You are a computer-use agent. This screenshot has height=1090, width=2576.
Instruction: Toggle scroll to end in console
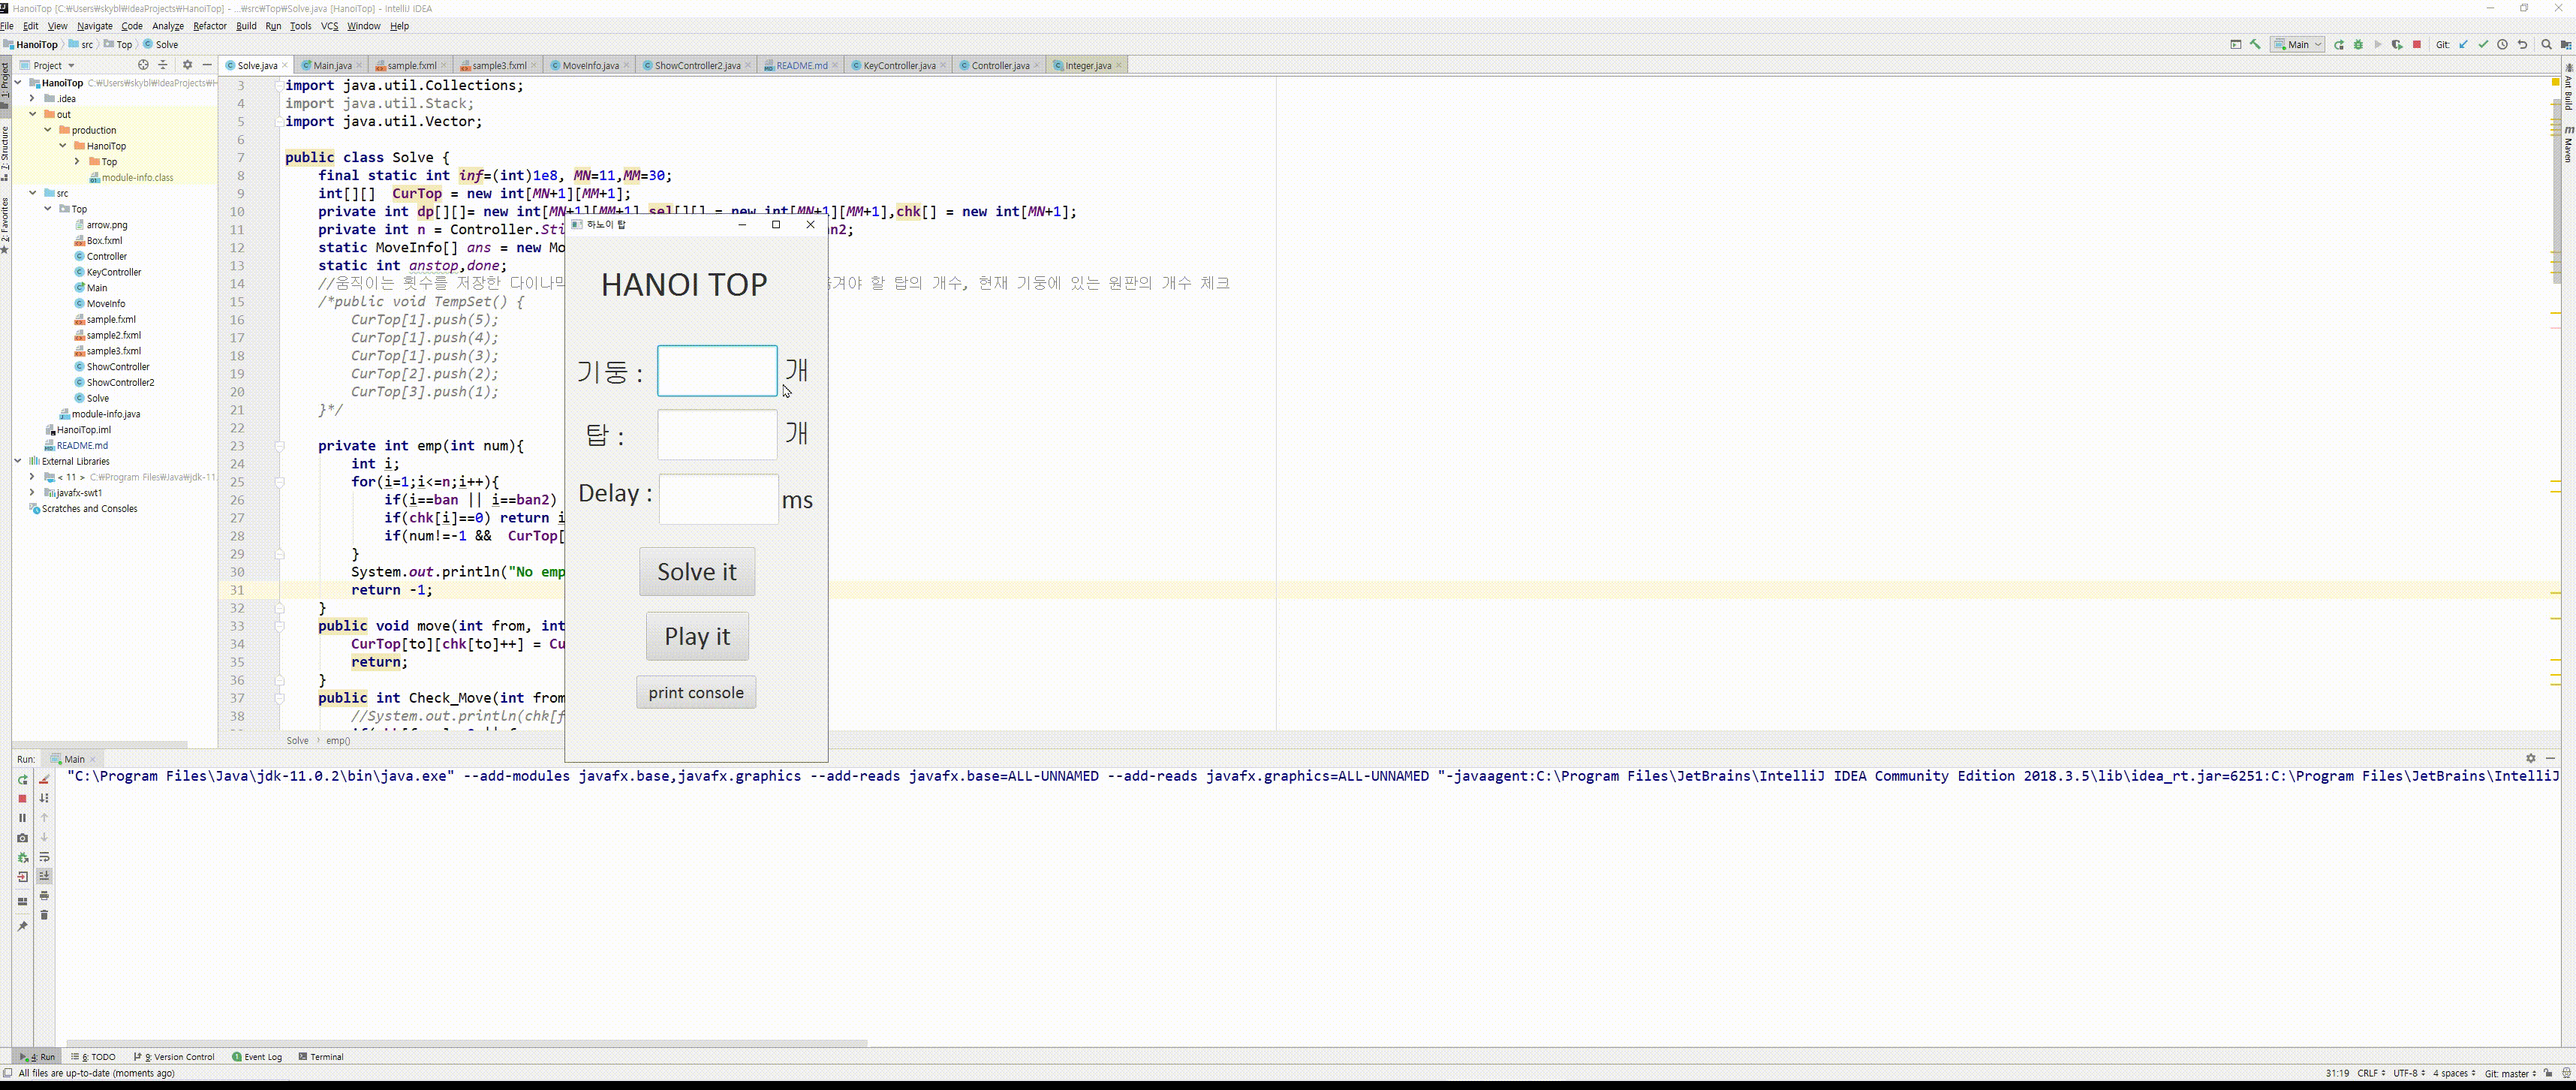point(44,876)
